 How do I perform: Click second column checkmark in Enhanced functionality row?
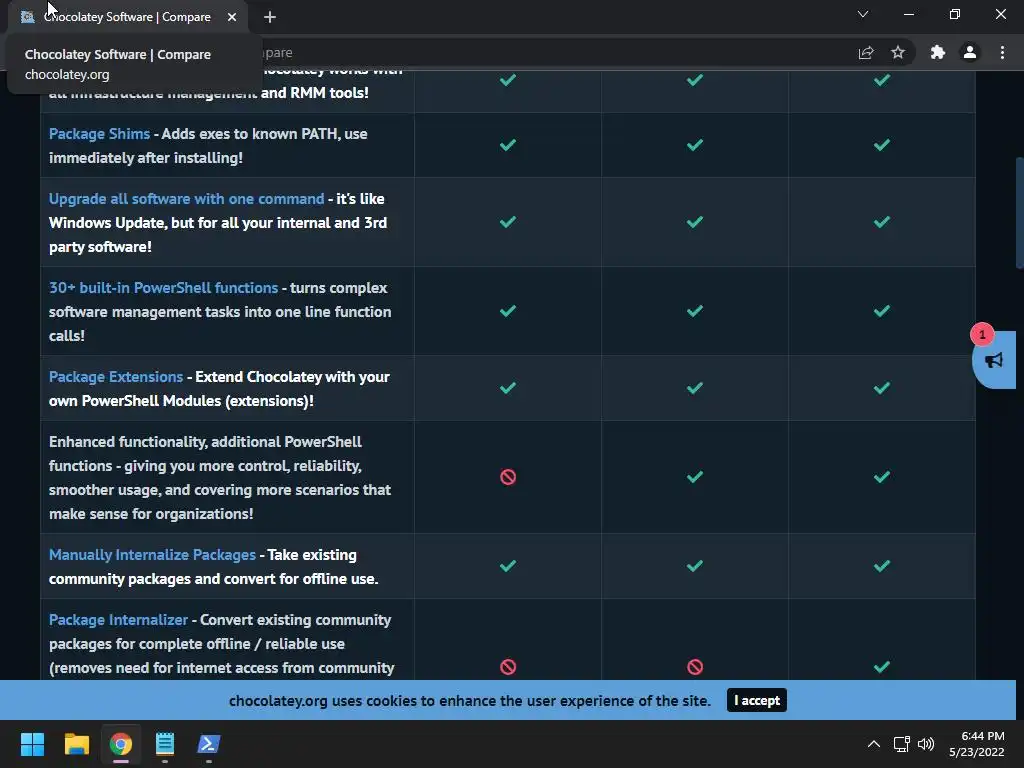coord(695,477)
